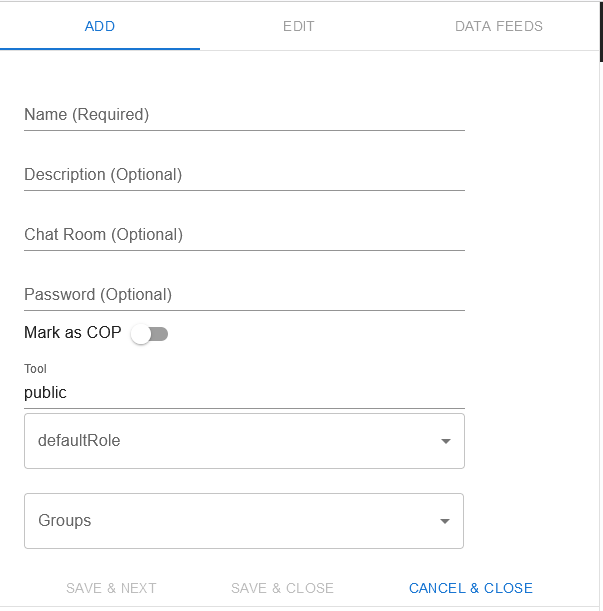Toggle the Mark as COP switch
This screenshot has width=603, height=611.
pyautogui.click(x=150, y=334)
